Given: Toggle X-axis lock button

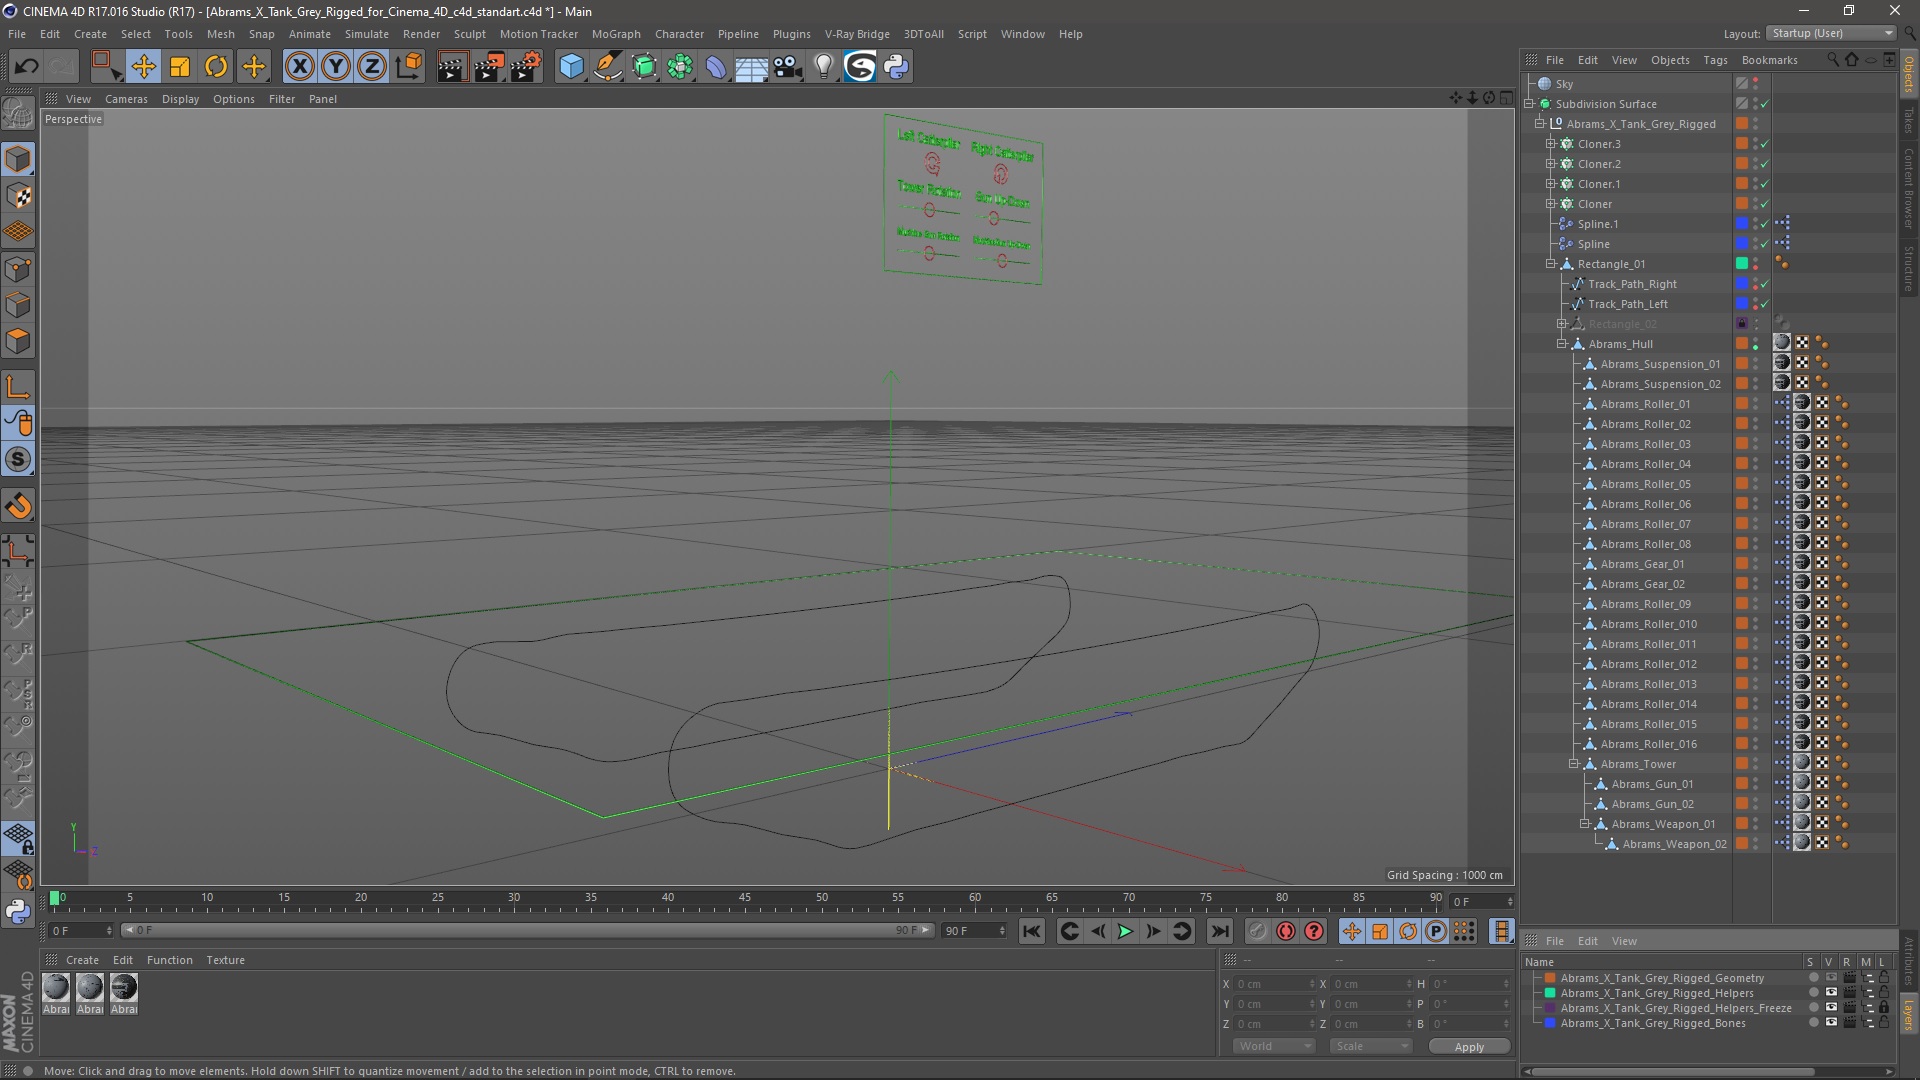Looking at the screenshot, I should (299, 67).
